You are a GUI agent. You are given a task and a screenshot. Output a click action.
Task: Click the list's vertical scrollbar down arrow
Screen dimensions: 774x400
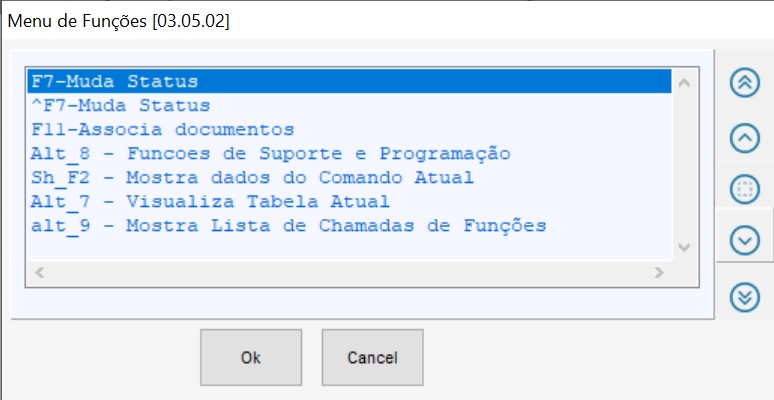point(684,246)
